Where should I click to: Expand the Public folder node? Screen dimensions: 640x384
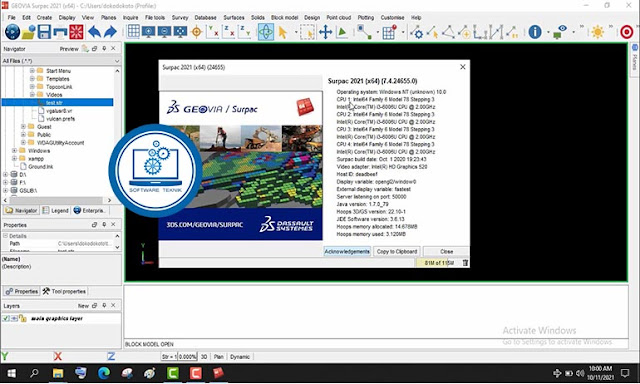23,134
